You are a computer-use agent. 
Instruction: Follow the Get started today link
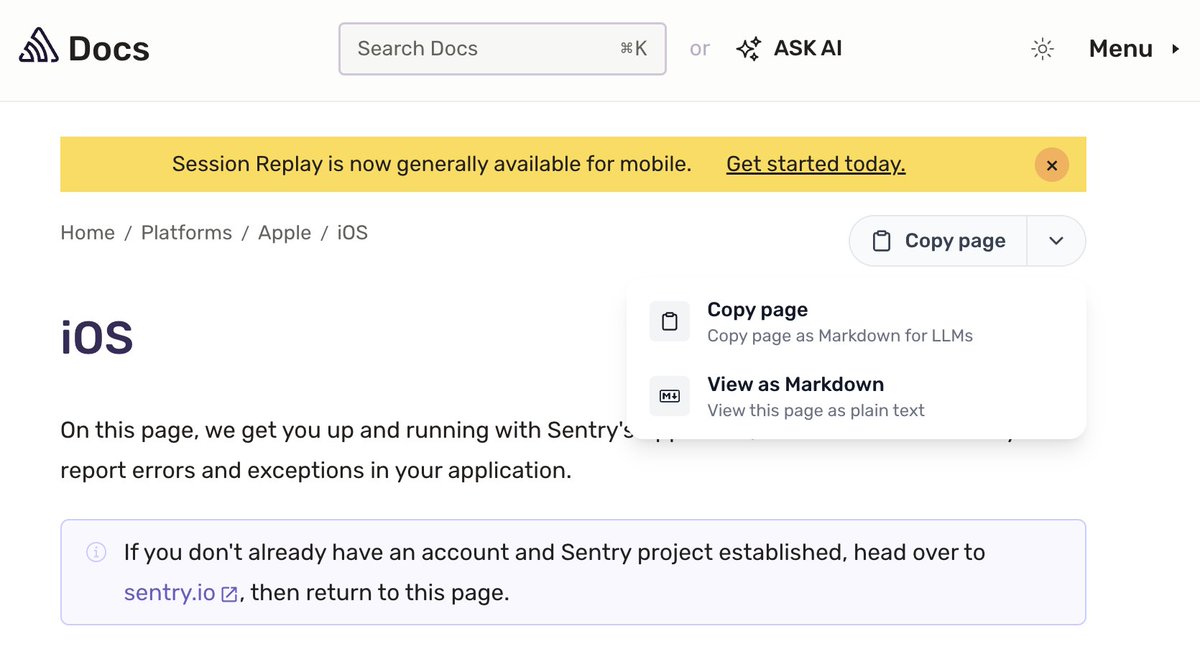click(816, 164)
